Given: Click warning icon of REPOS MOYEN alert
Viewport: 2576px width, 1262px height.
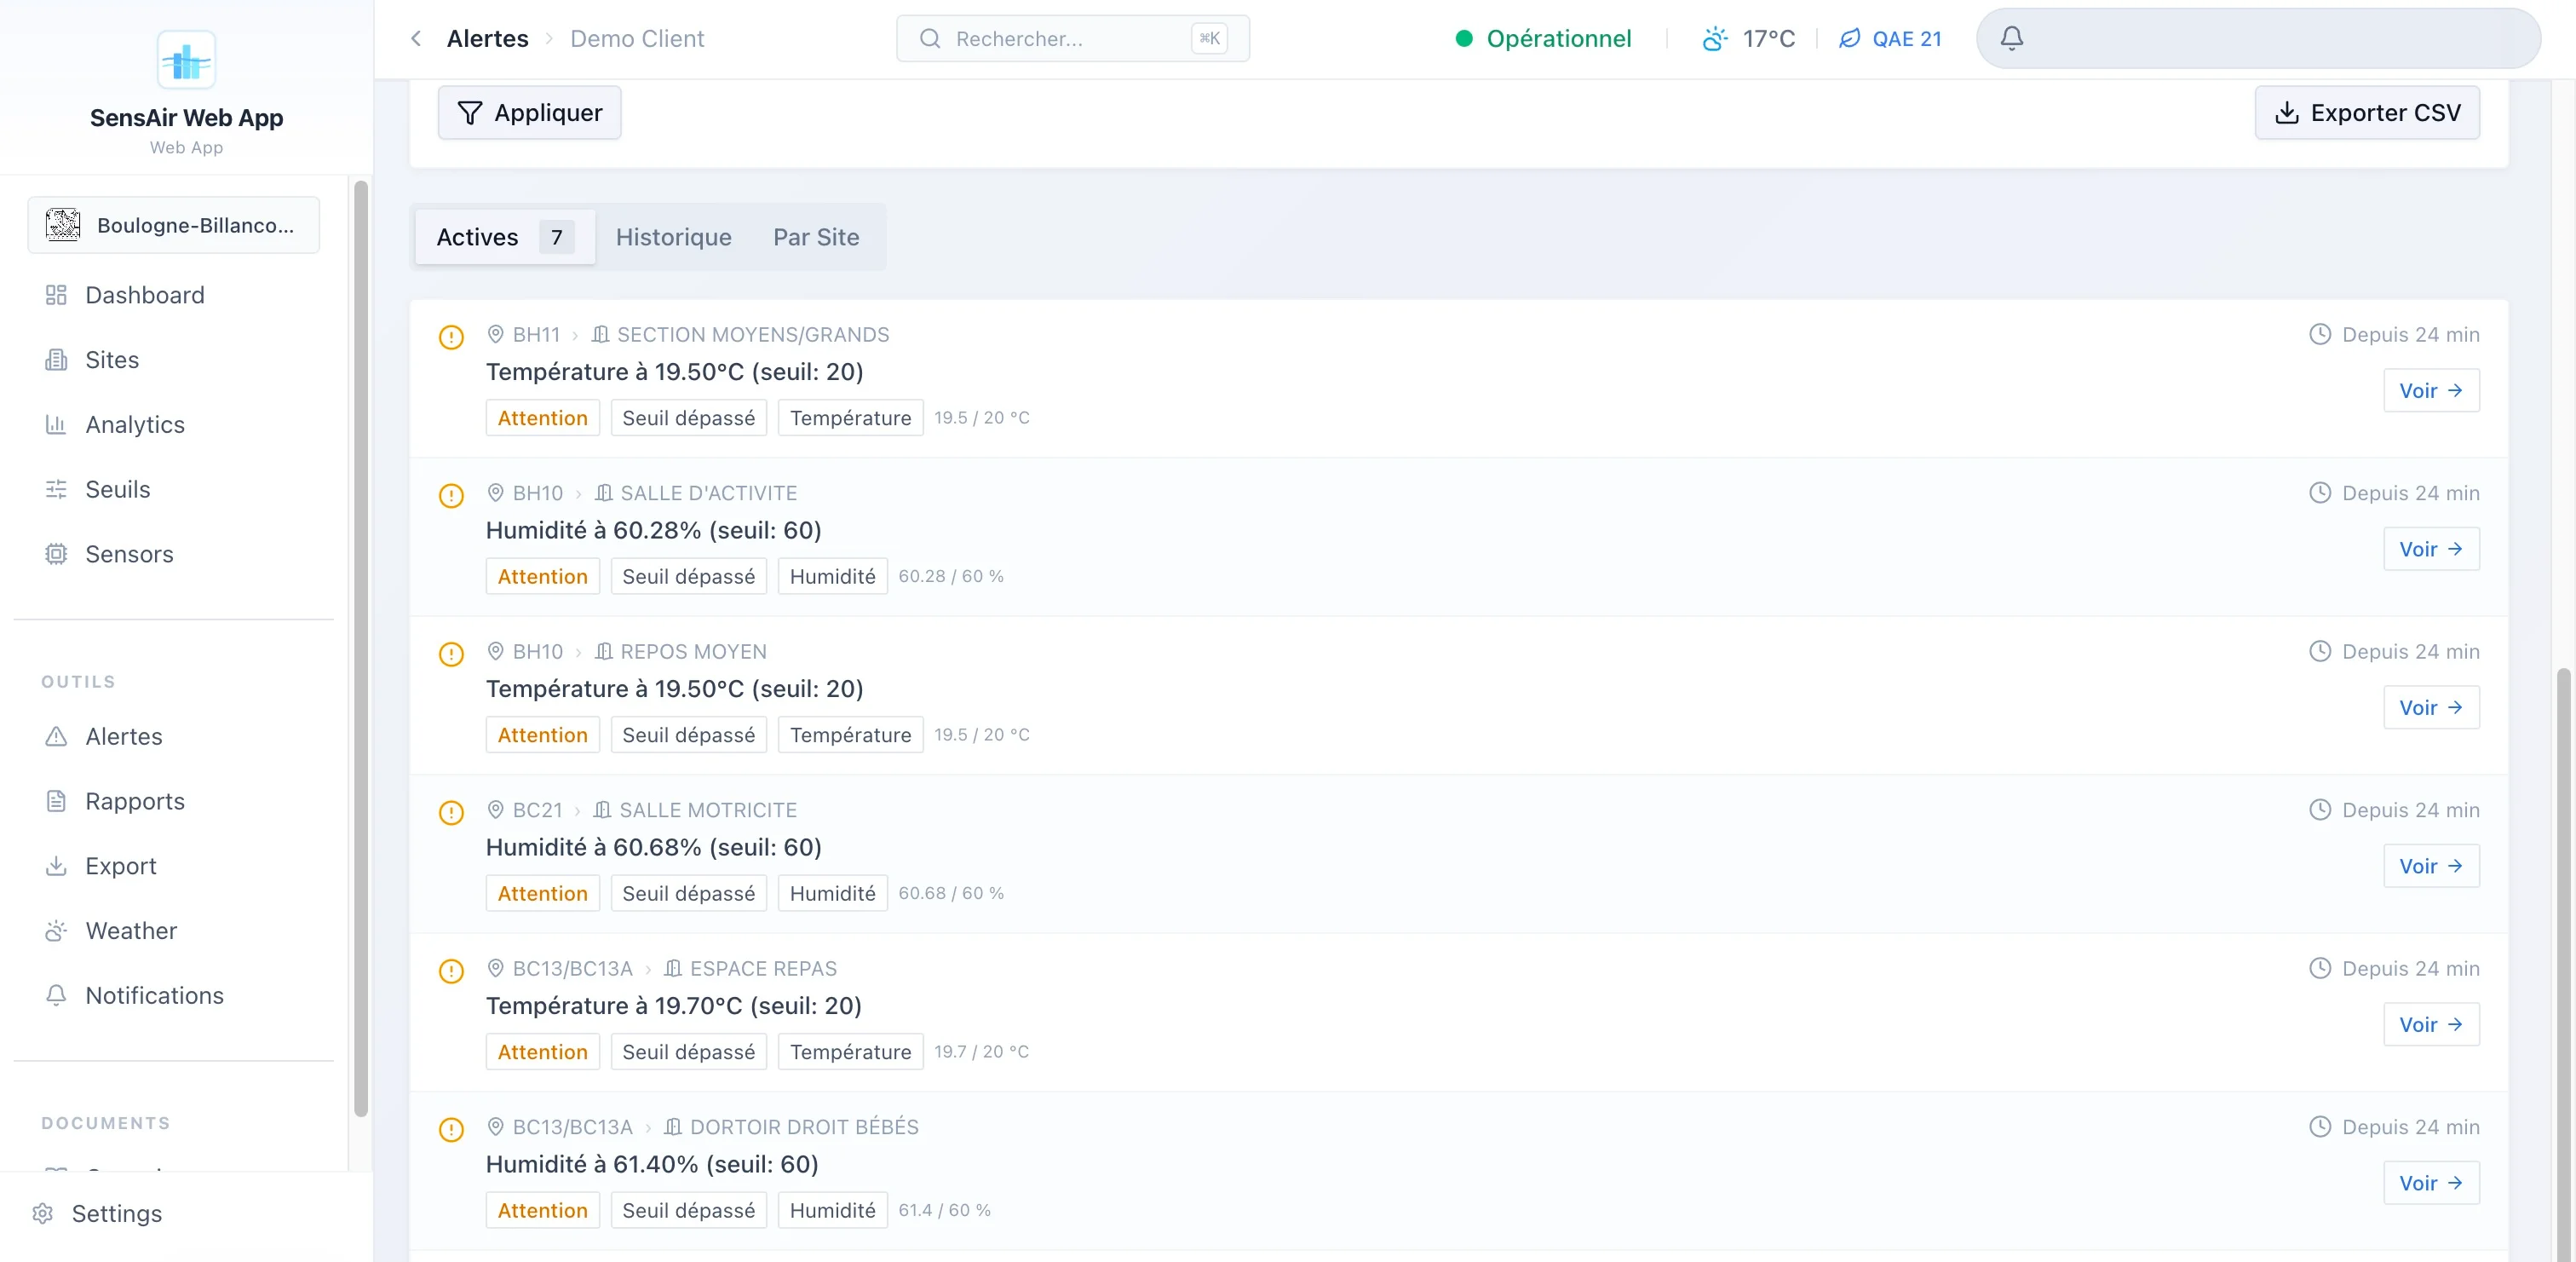Looking at the screenshot, I should point(451,654).
